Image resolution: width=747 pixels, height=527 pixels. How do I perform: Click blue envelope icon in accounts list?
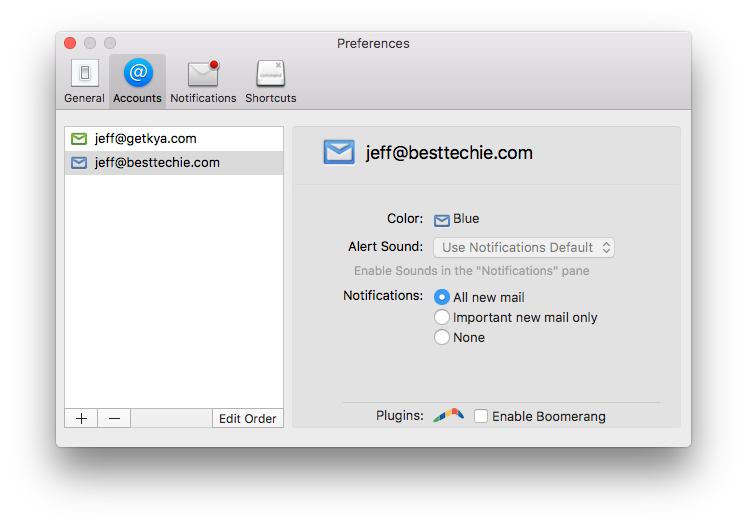79,163
